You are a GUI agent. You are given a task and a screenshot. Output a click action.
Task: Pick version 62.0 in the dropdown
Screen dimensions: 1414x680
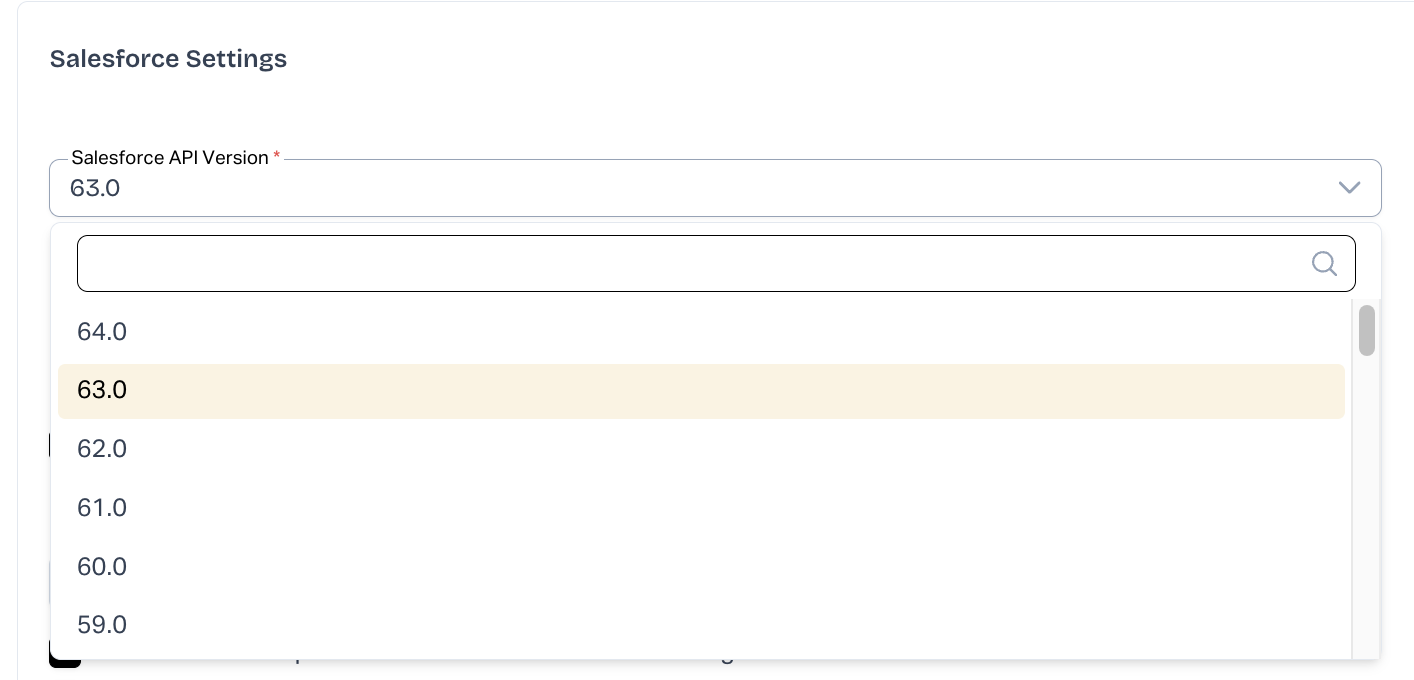click(x=102, y=449)
